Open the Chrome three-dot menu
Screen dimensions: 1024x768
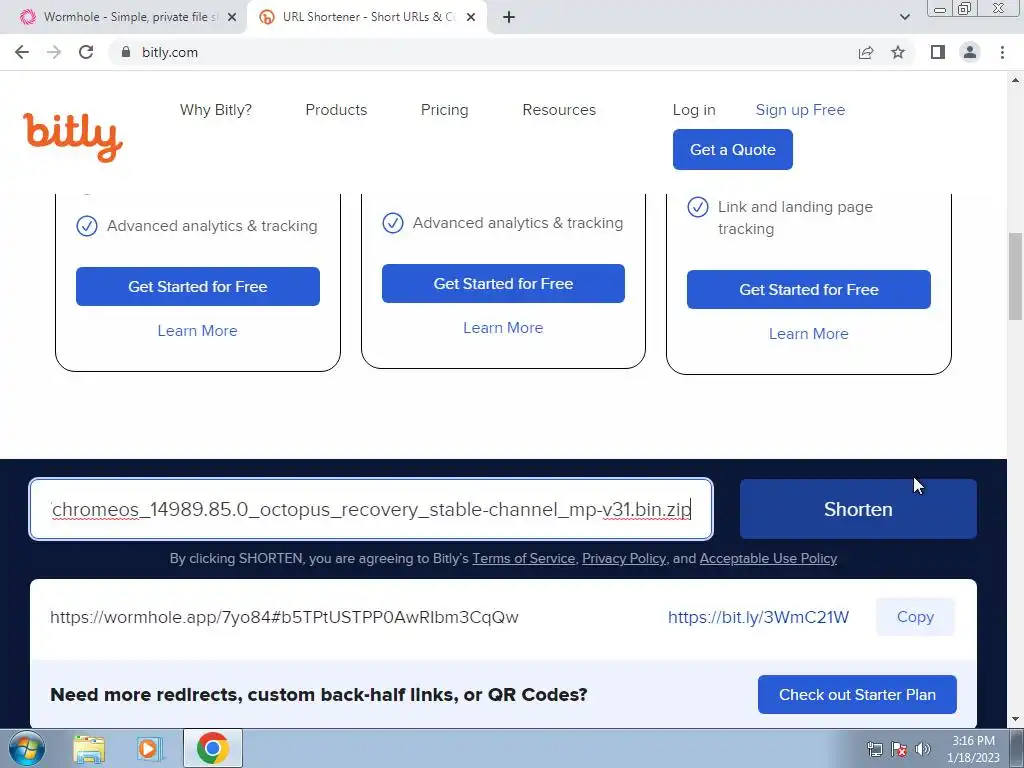1002,52
